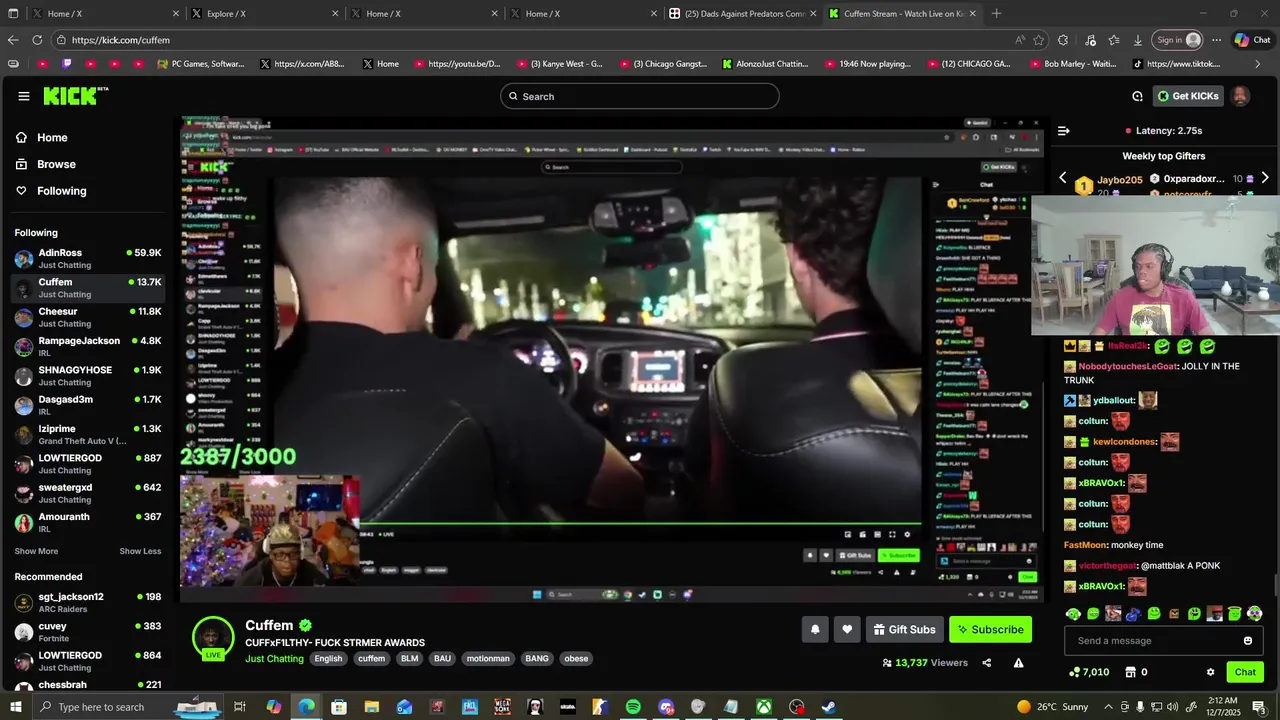Viewport: 1280px width, 720px height.
Task: Open RampageJackson channel in Following list
Action: click(x=88, y=346)
